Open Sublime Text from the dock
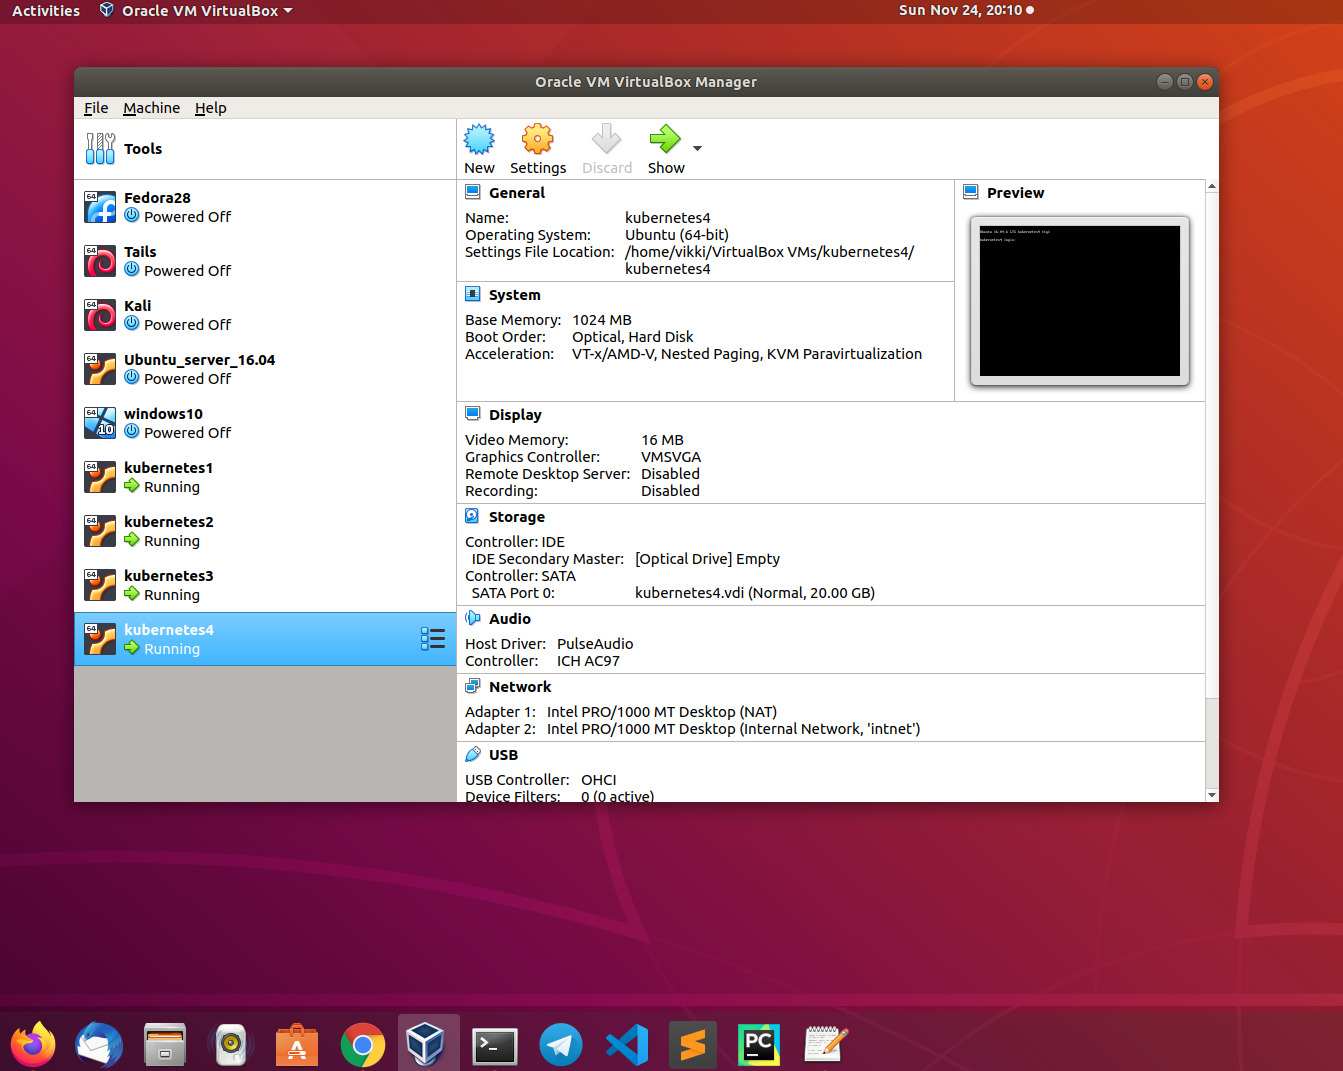1343x1071 pixels. click(693, 1045)
